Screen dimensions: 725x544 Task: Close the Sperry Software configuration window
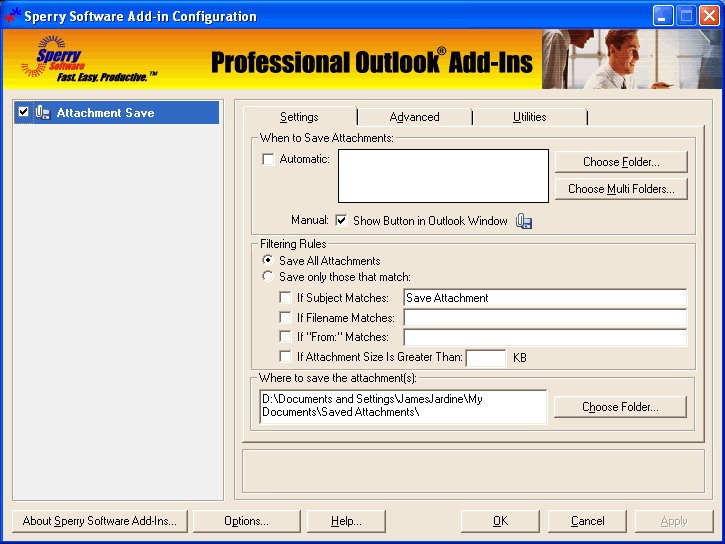pyautogui.click(x=709, y=16)
